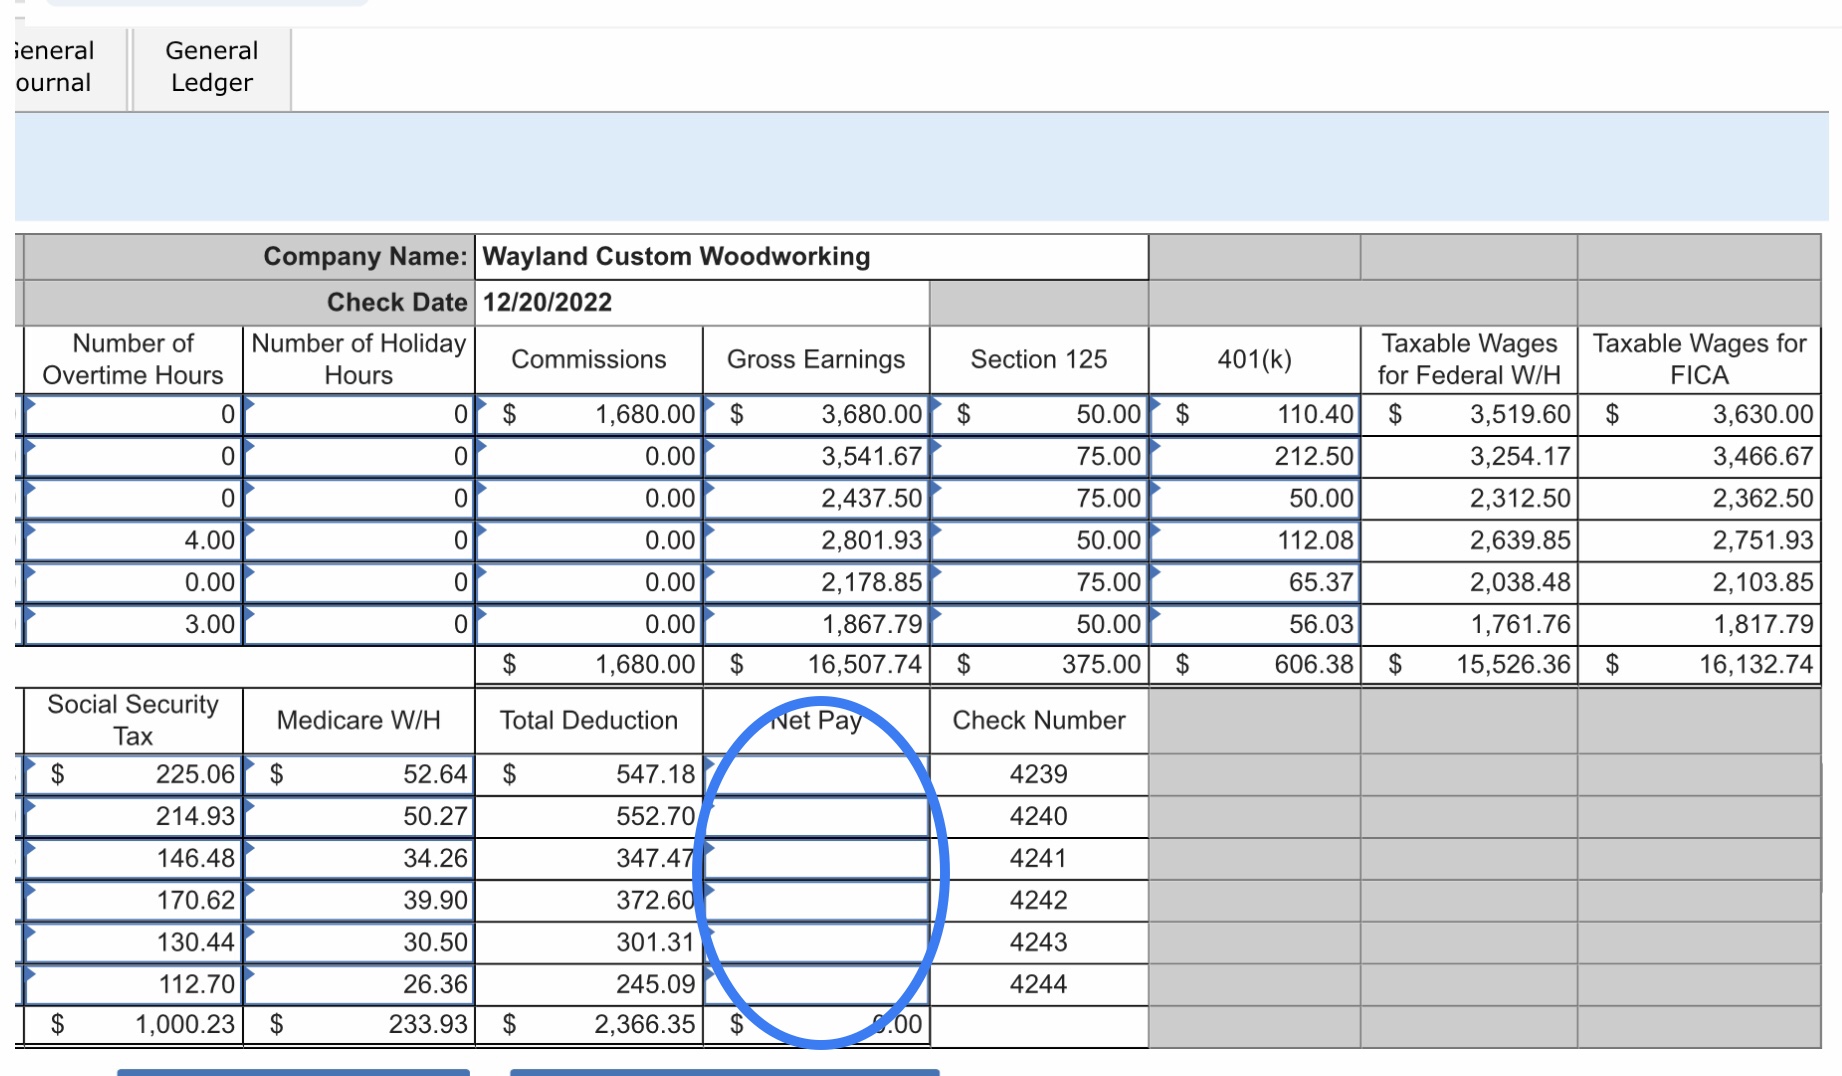Click Social Security Tax total 1,000.23
Viewport: 1842px width, 1076px height.
click(x=133, y=1024)
